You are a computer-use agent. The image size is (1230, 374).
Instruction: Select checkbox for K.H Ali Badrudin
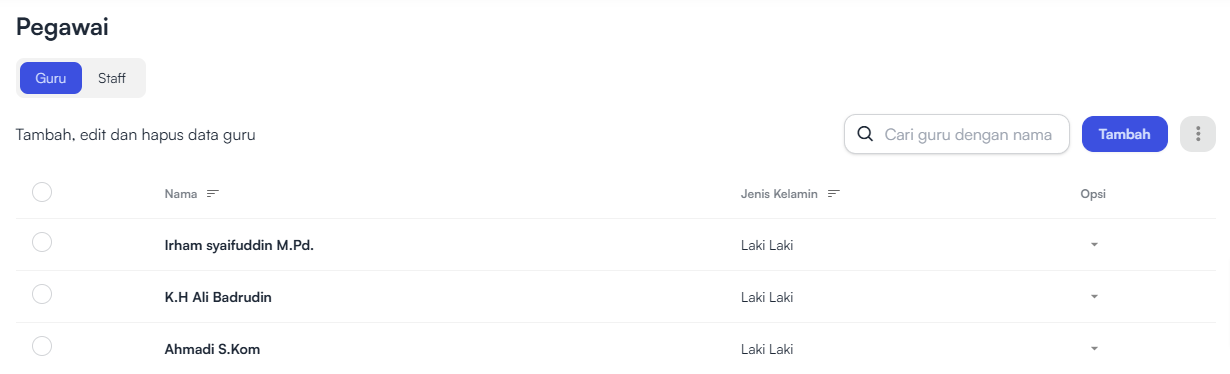(x=42, y=294)
